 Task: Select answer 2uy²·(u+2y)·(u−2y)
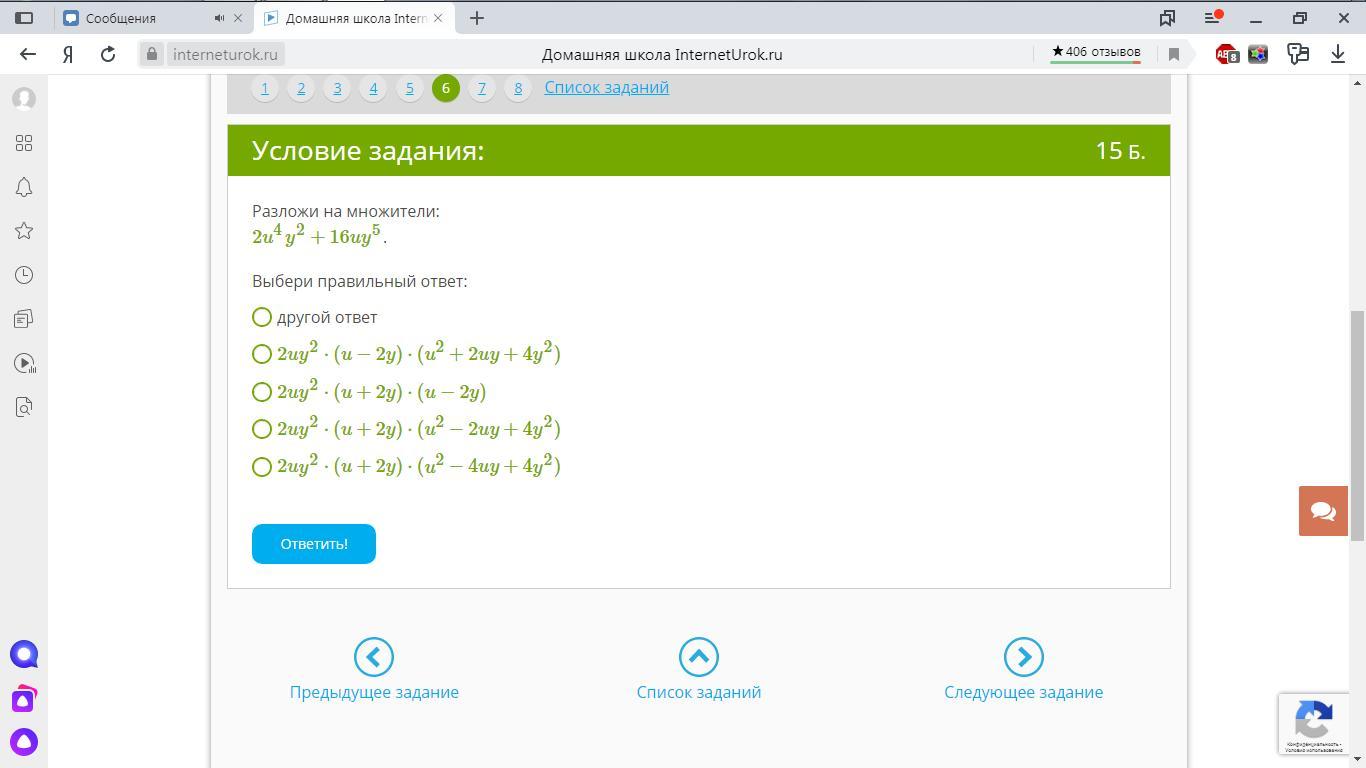point(262,392)
